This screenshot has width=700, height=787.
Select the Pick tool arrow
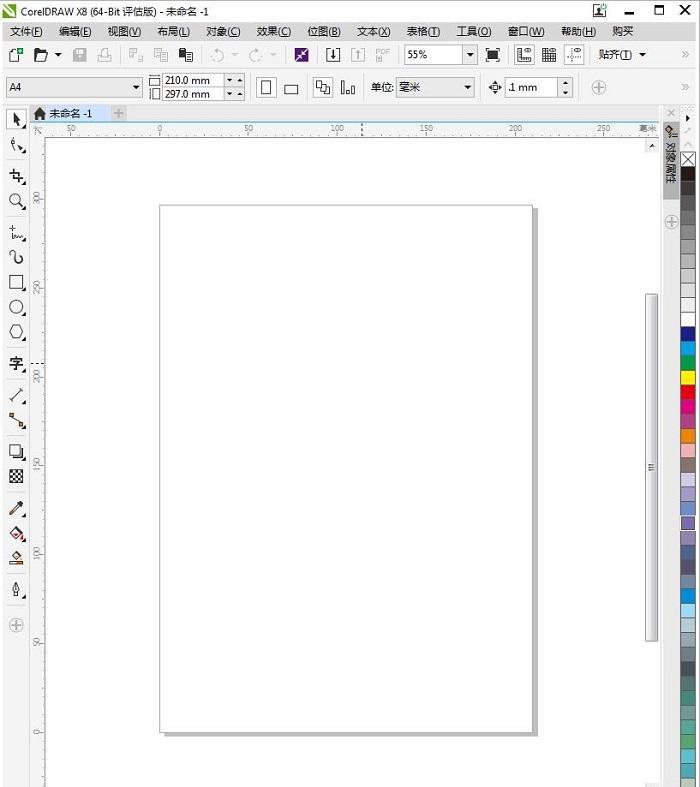click(16, 119)
